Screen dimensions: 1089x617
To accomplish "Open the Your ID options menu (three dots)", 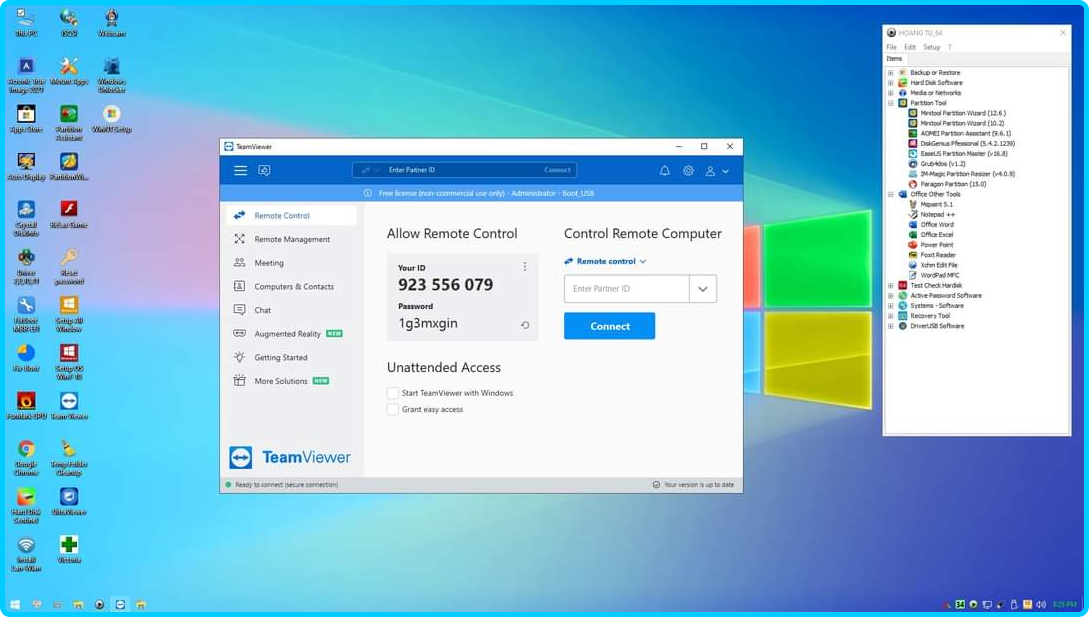I will [525, 267].
